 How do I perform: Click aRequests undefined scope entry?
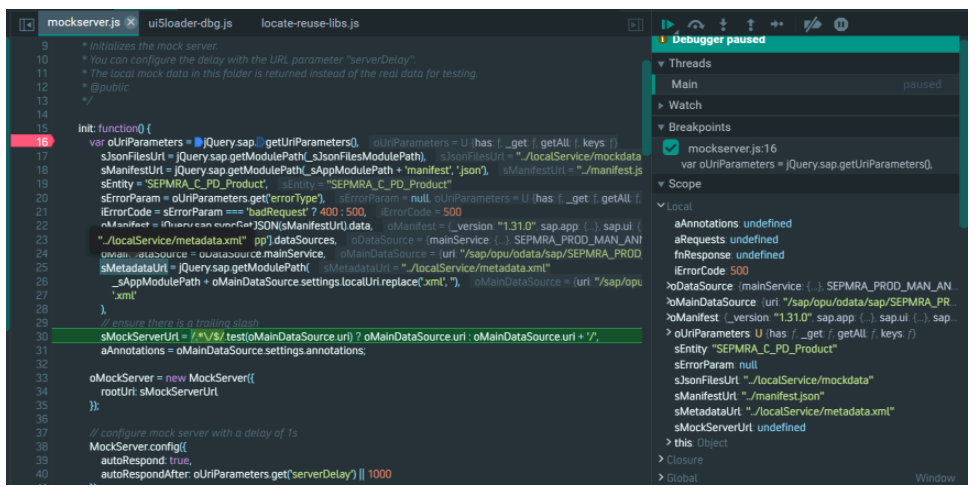726,239
